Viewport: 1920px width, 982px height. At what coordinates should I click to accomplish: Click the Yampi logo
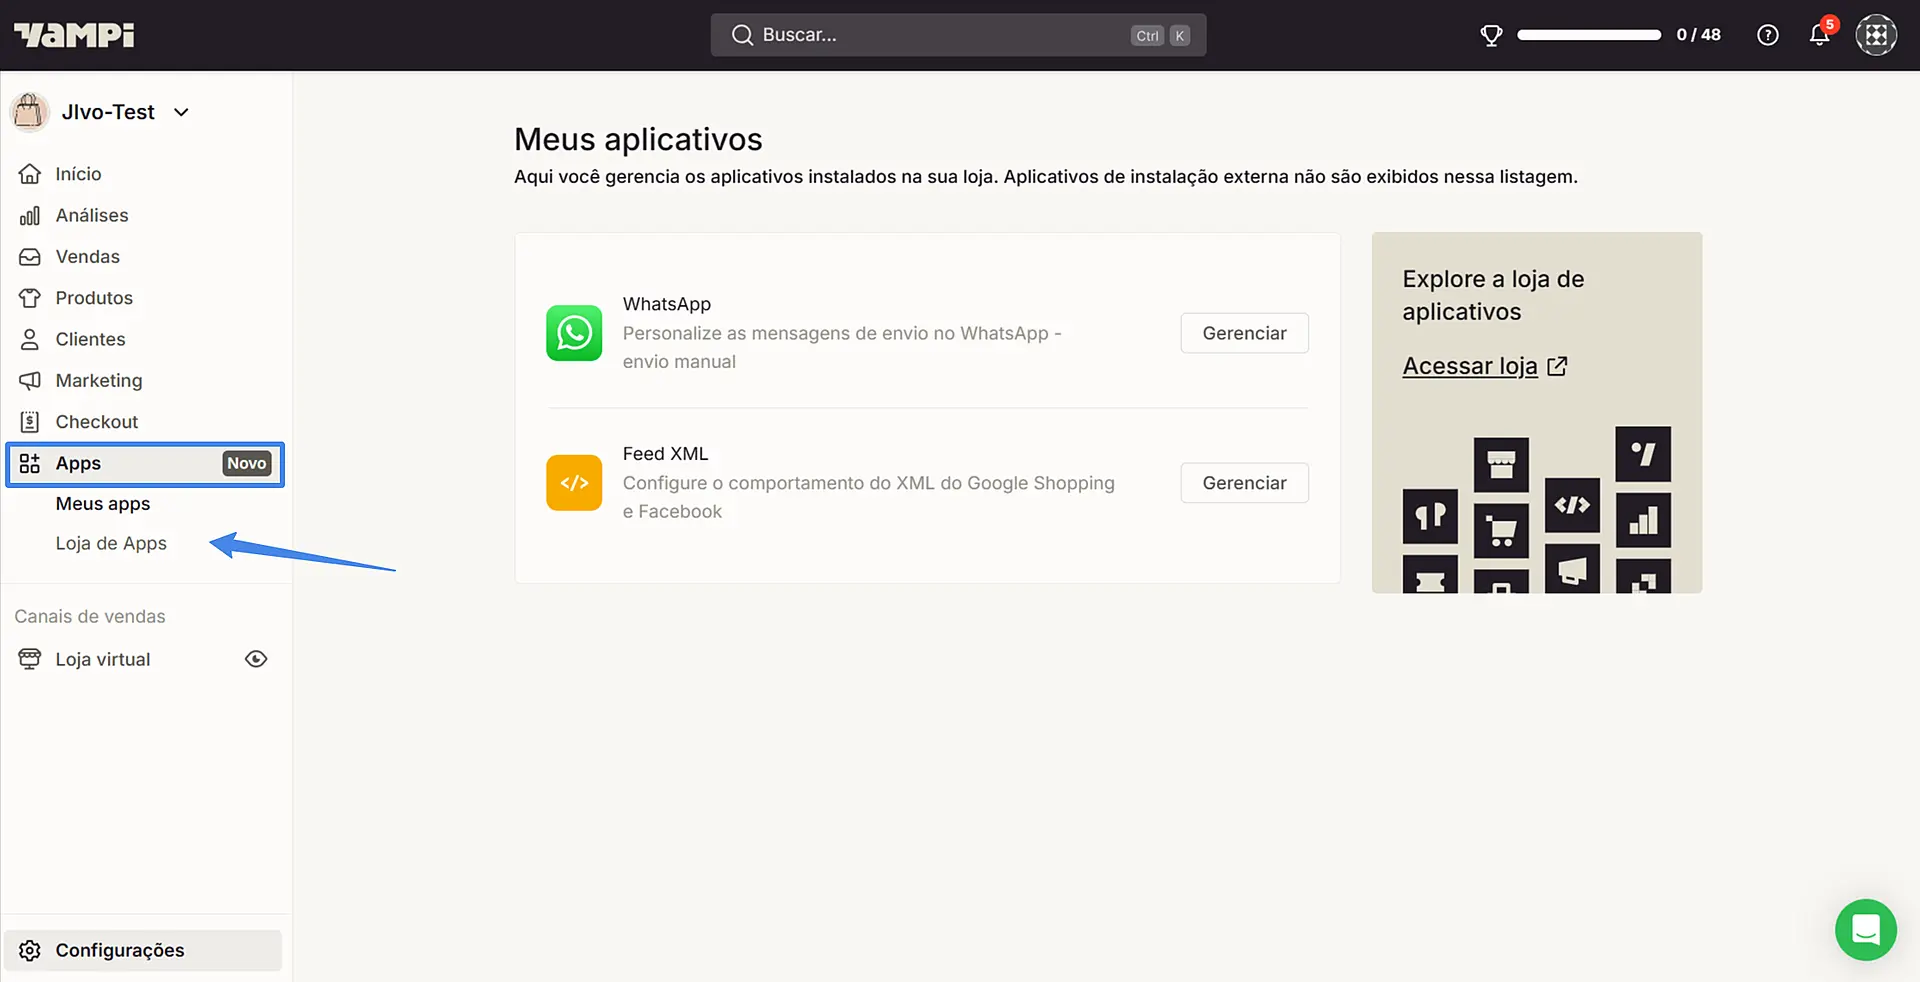[x=74, y=35]
